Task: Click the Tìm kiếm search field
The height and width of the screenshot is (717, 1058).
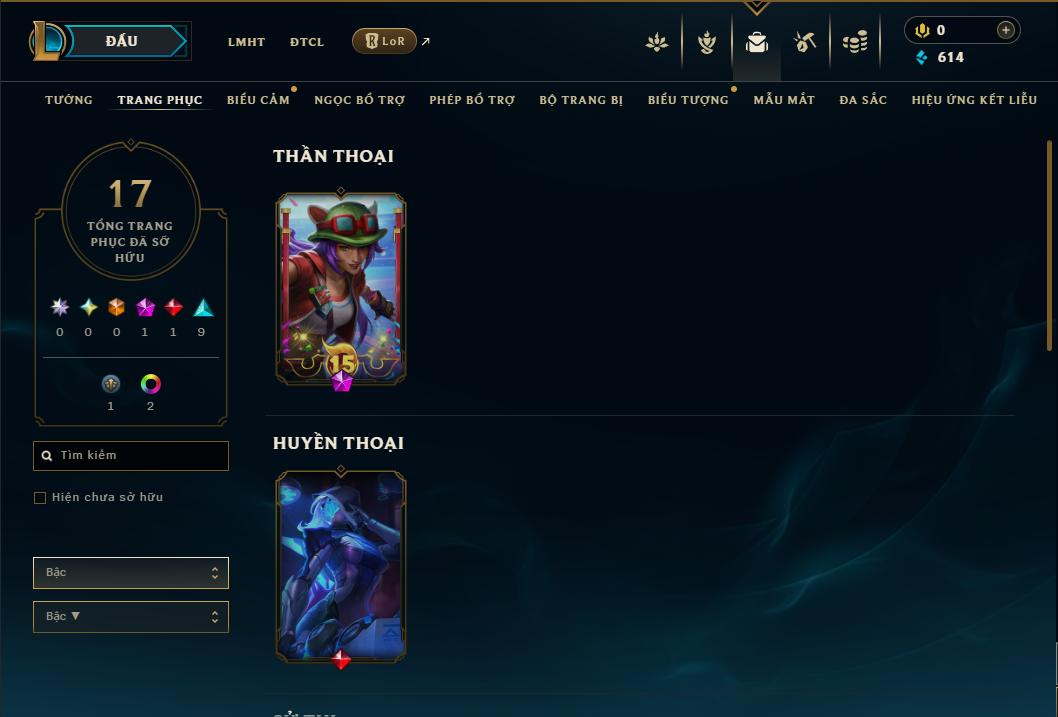Action: [131, 455]
